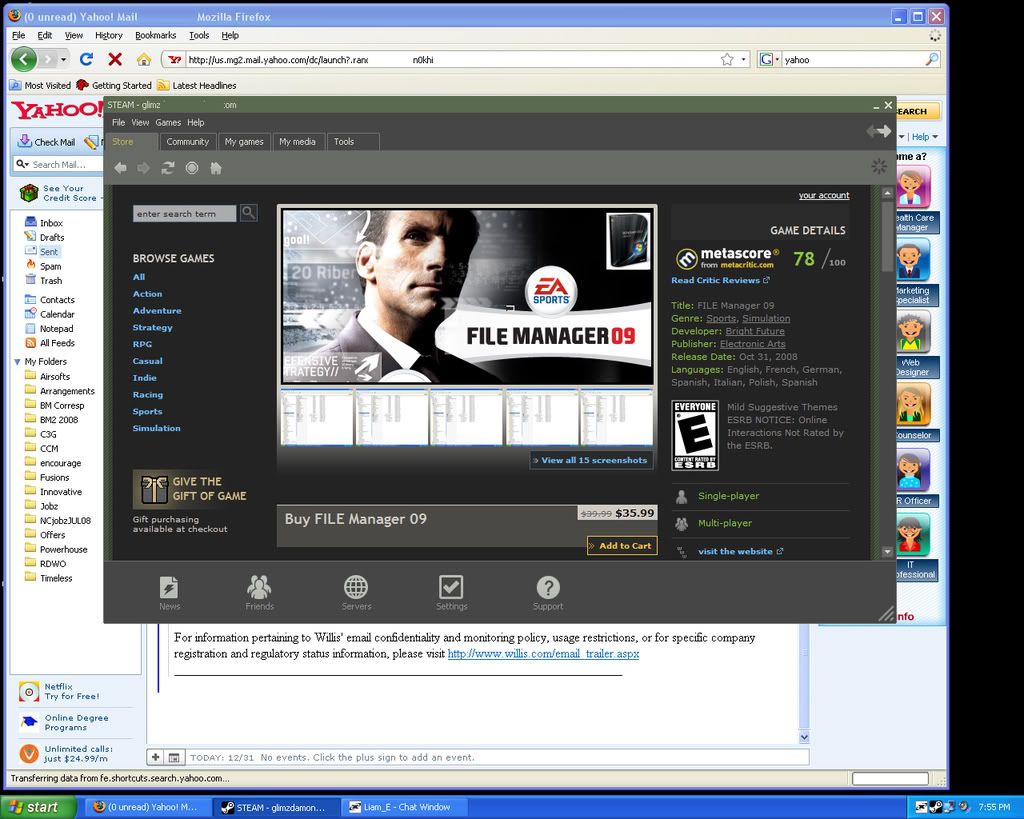Click Read Critic Reviews link

[720, 280]
